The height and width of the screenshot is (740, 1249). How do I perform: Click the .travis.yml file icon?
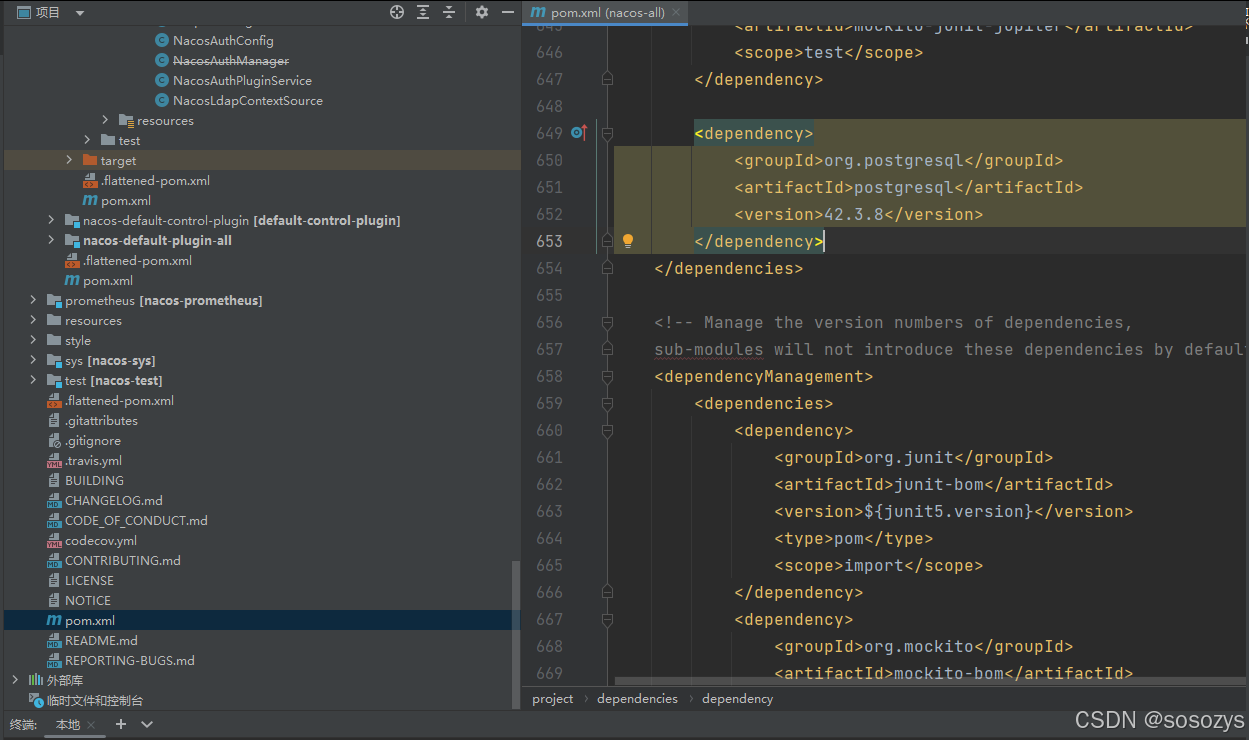pyautogui.click(x=54, y=460)
